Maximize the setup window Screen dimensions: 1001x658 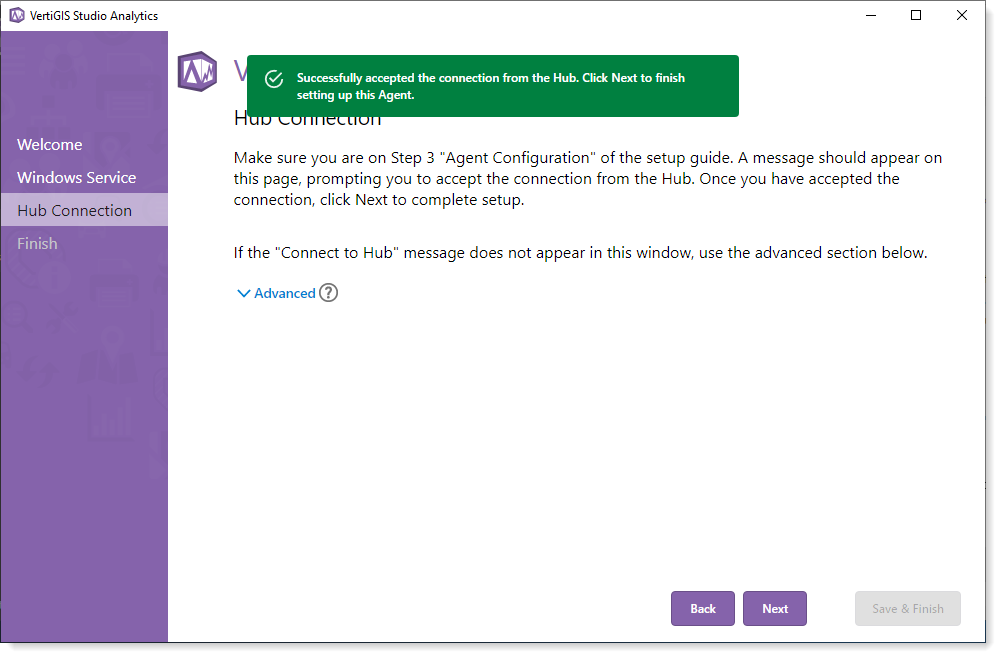tap(916, 15)
